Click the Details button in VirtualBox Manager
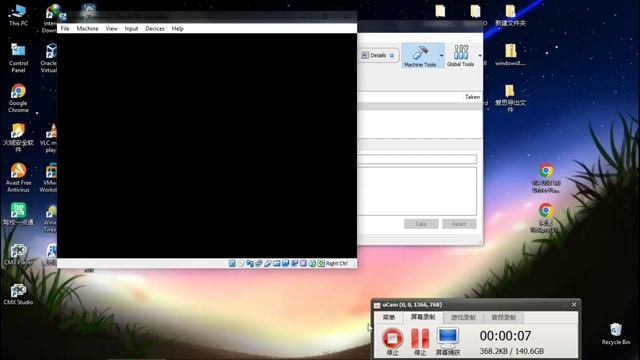640x360 pixels. click(378, 55)
